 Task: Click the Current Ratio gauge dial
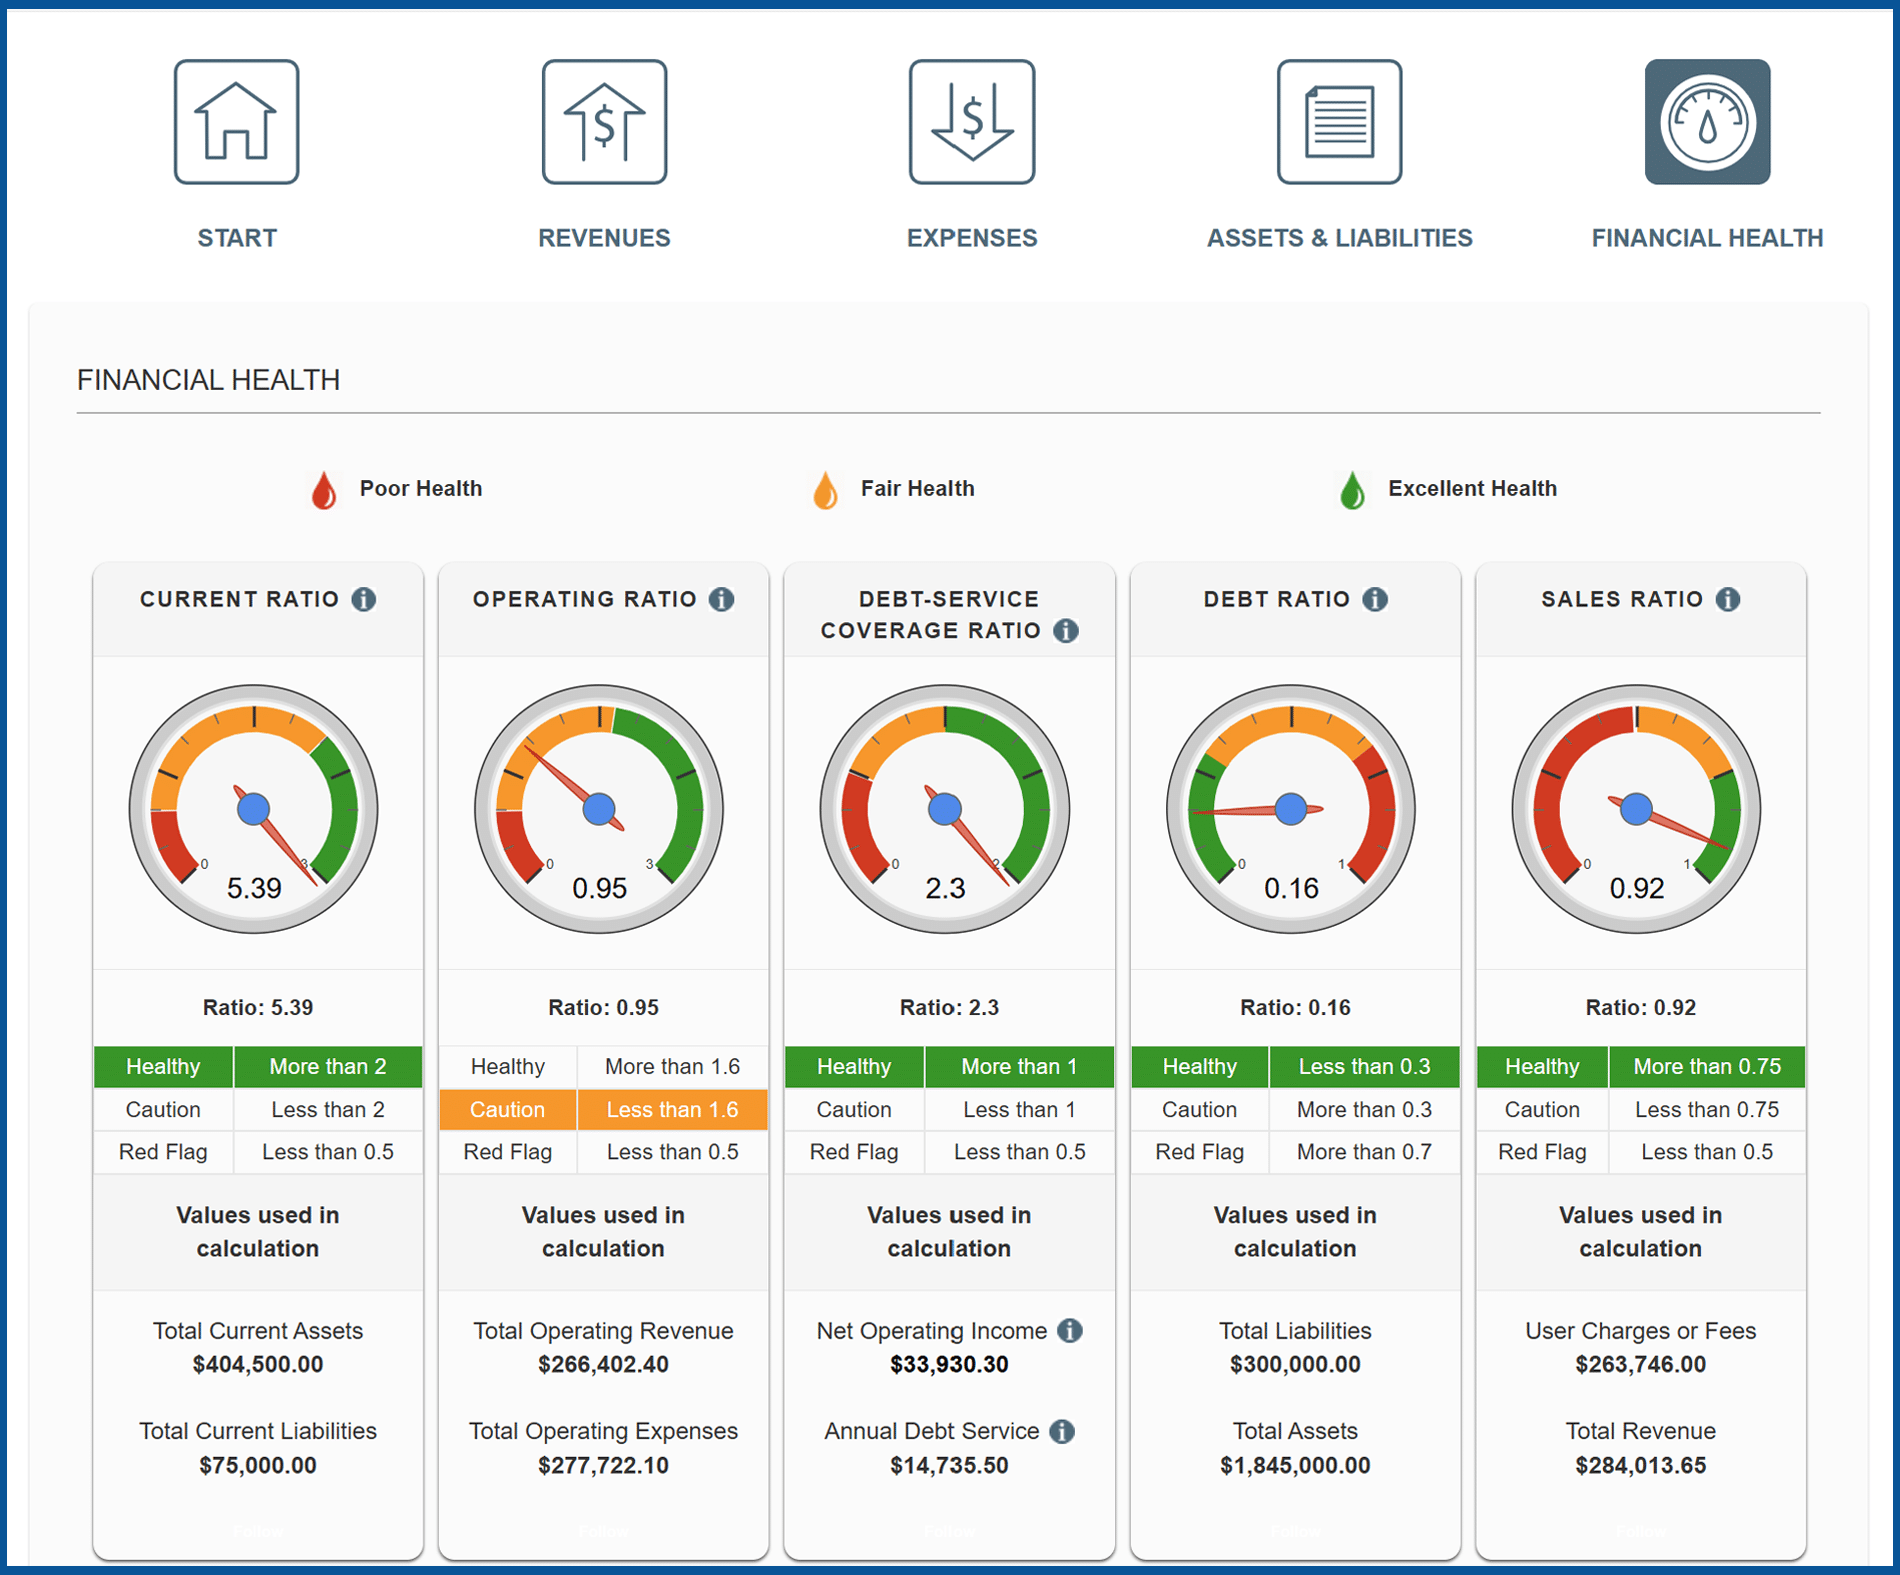click(254, 808)
